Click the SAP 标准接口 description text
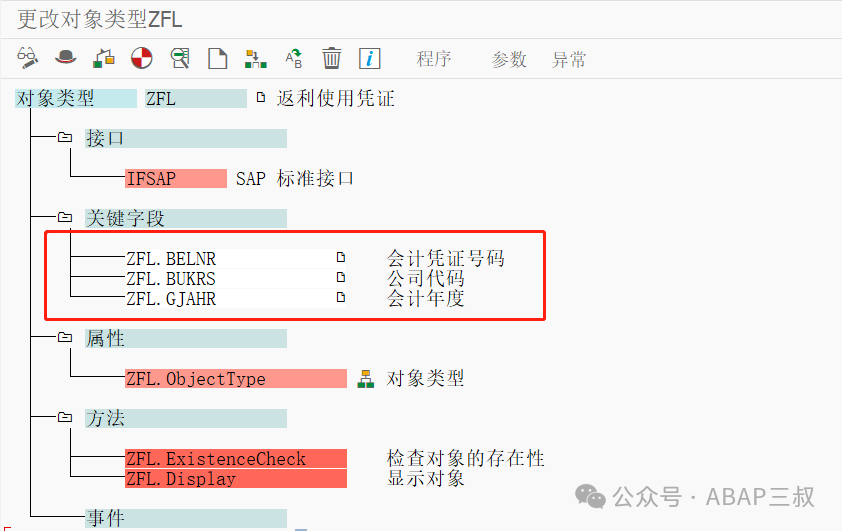 [295, 178]
